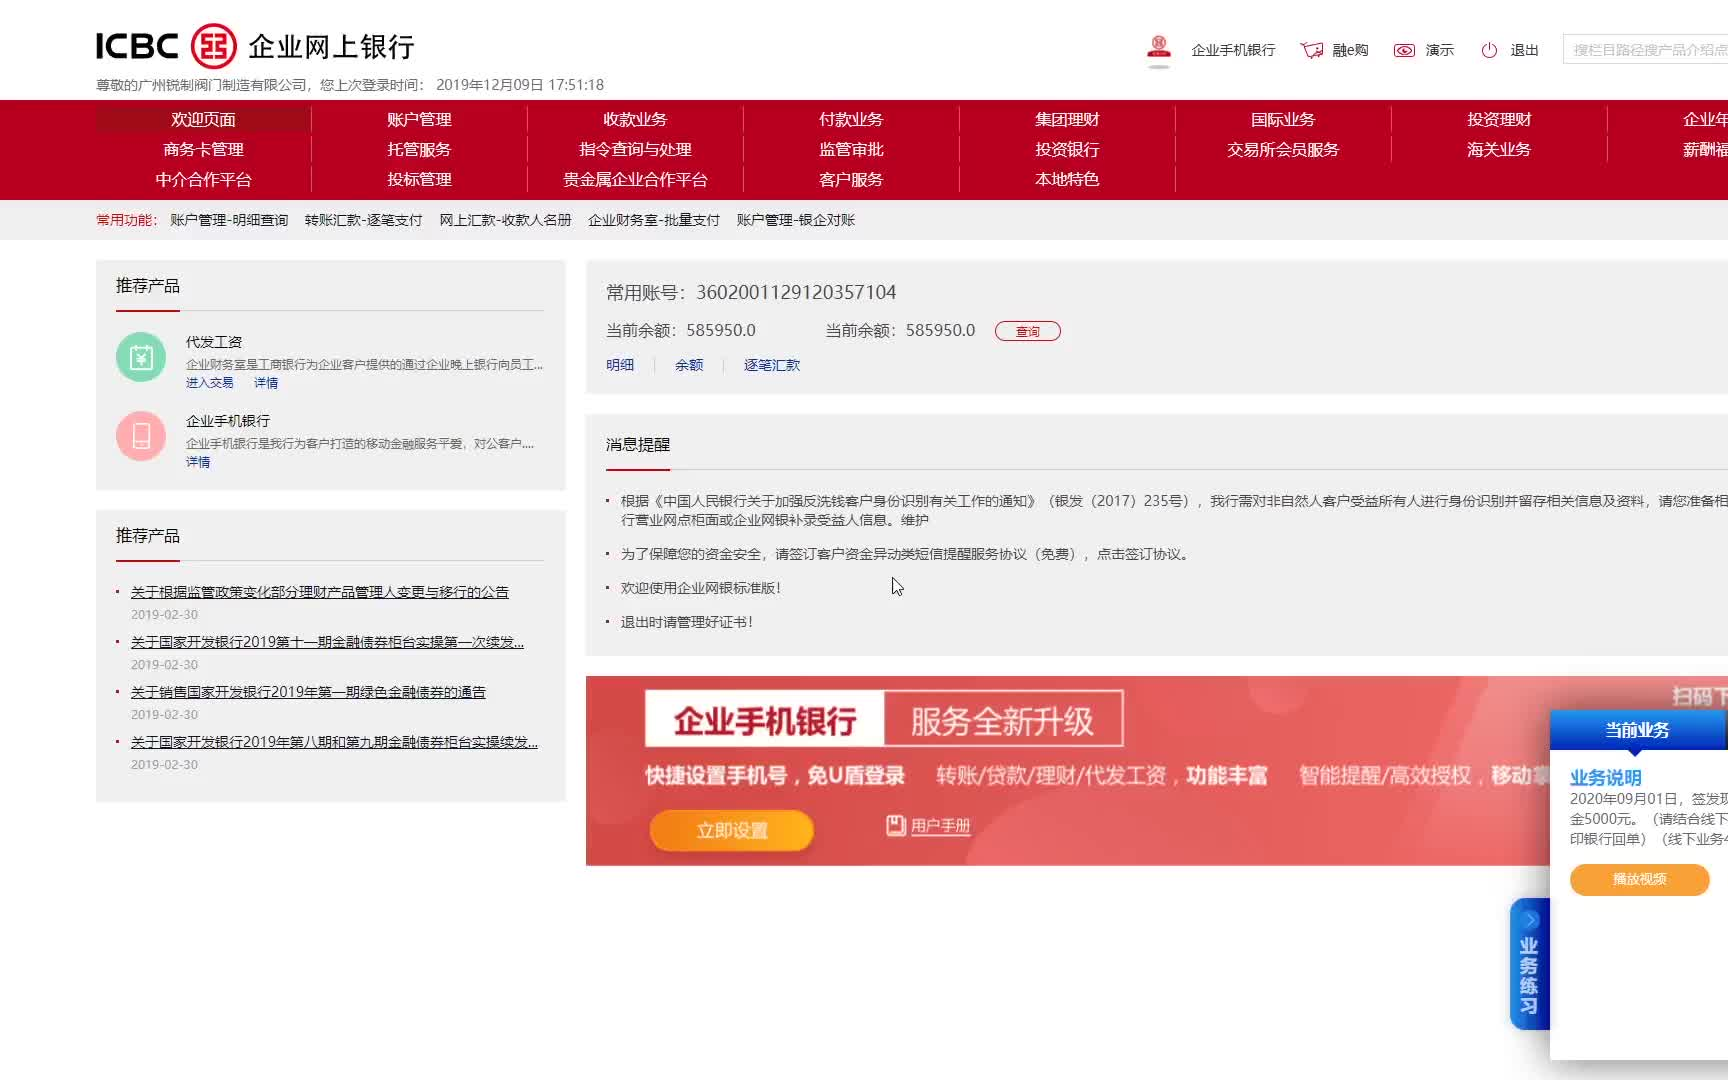Screen dimensions: 1728x1080
Task: Open notice about 第一期绿色金融债券
Action: point(308,692)
